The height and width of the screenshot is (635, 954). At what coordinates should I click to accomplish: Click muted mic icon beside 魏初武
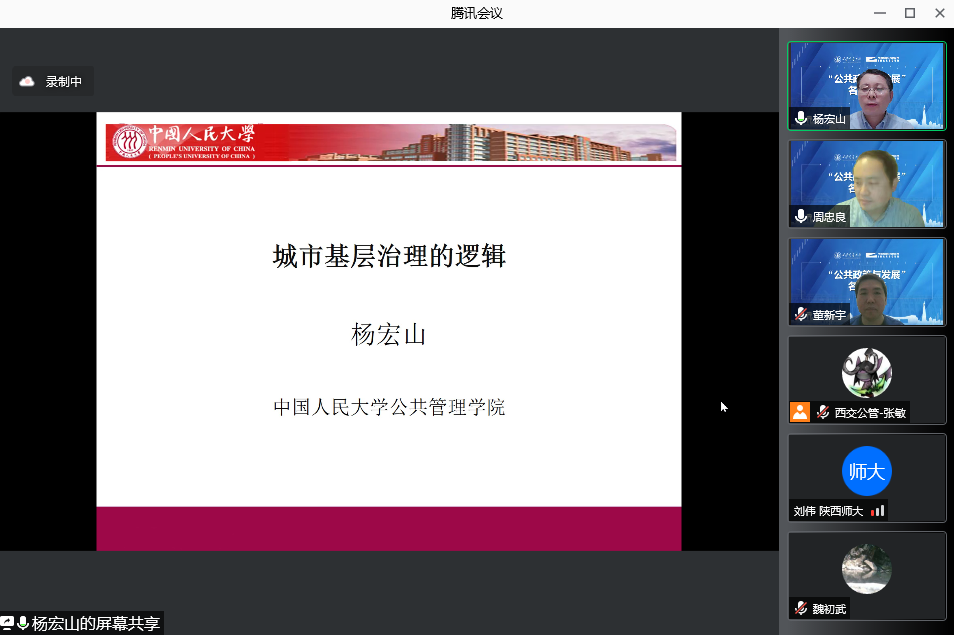801,608
